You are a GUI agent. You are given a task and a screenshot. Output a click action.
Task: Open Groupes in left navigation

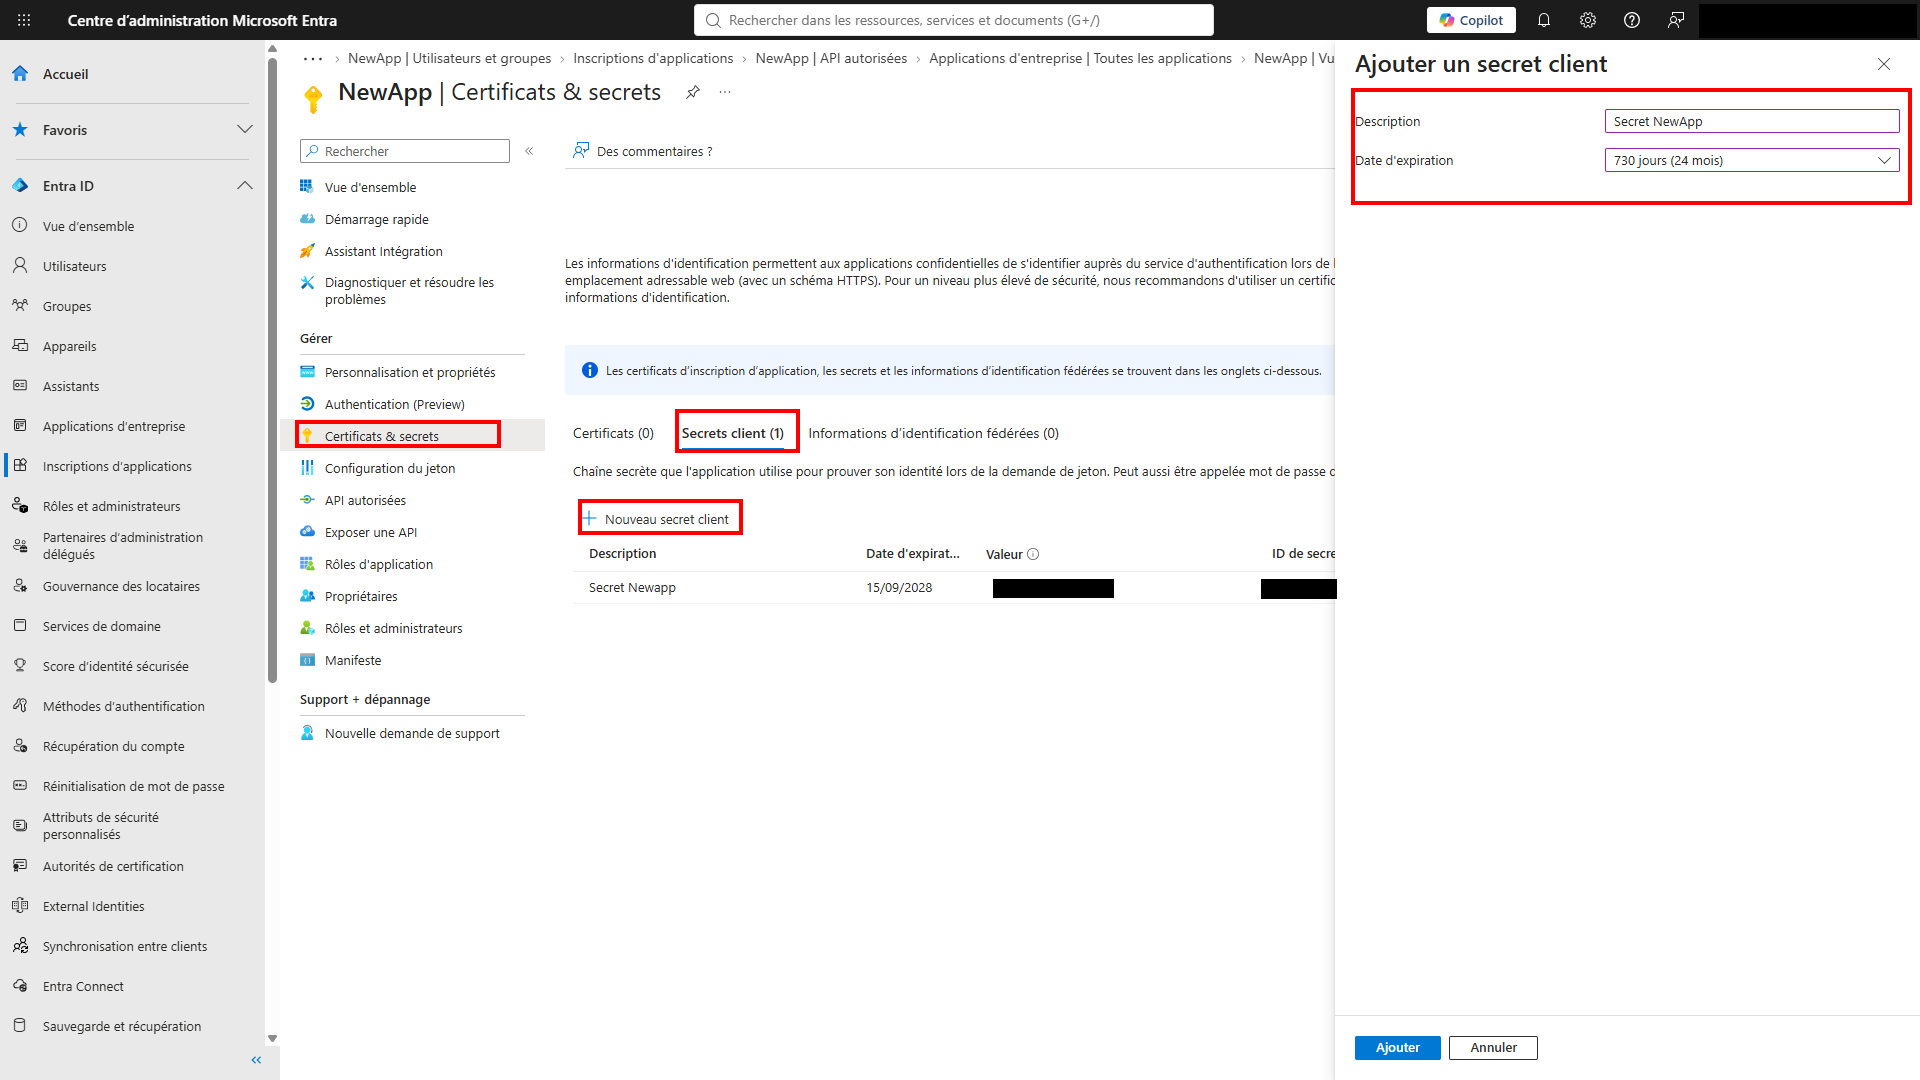coord(67,306)
